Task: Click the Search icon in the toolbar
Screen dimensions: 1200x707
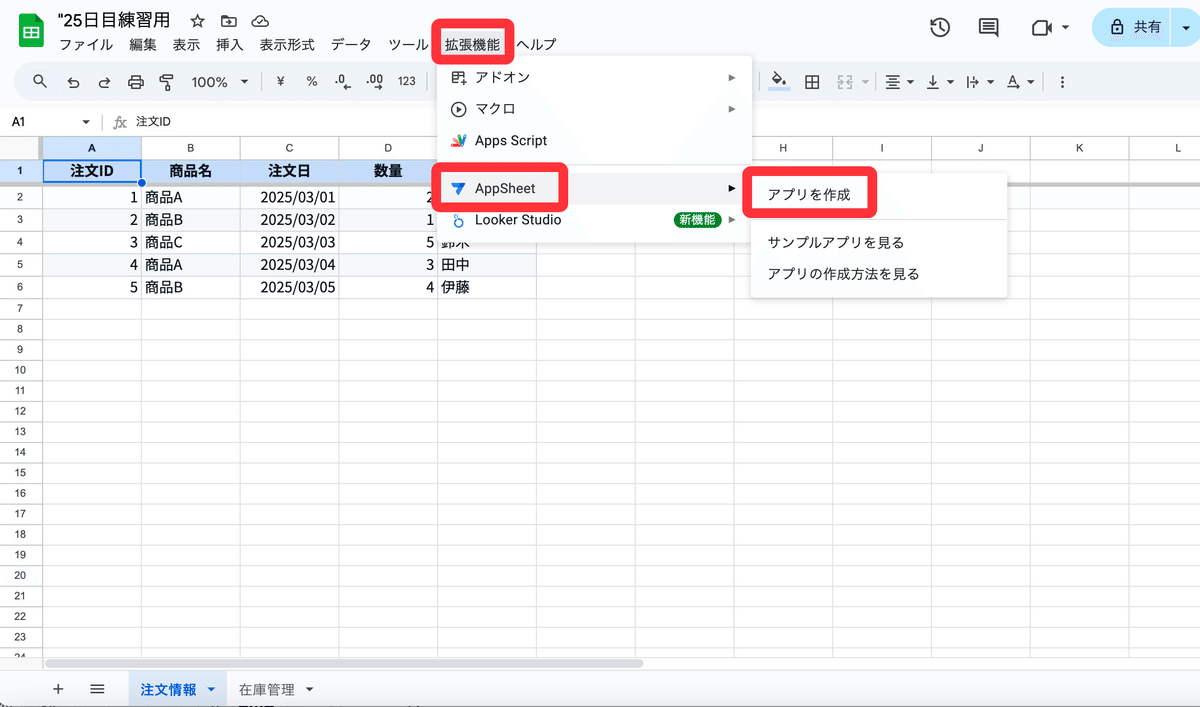Action: (40, 81)
